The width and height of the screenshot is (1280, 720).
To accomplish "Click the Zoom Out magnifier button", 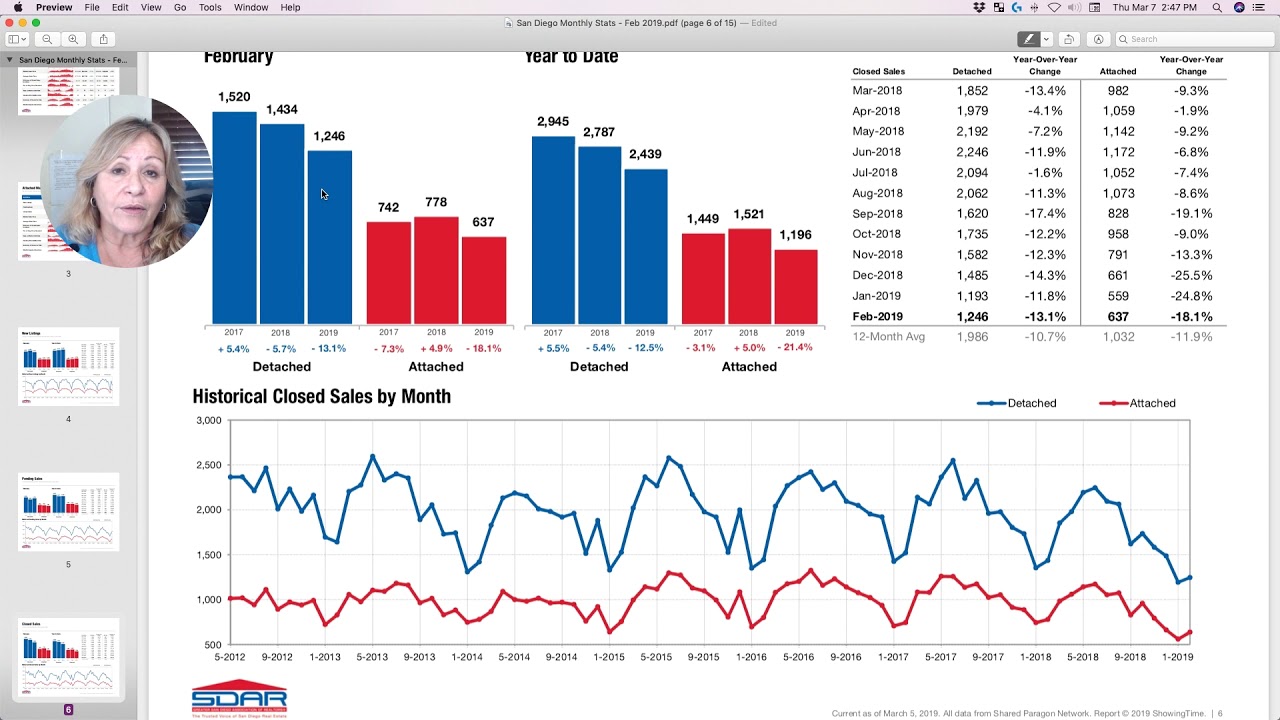I will tap(47, 39).
